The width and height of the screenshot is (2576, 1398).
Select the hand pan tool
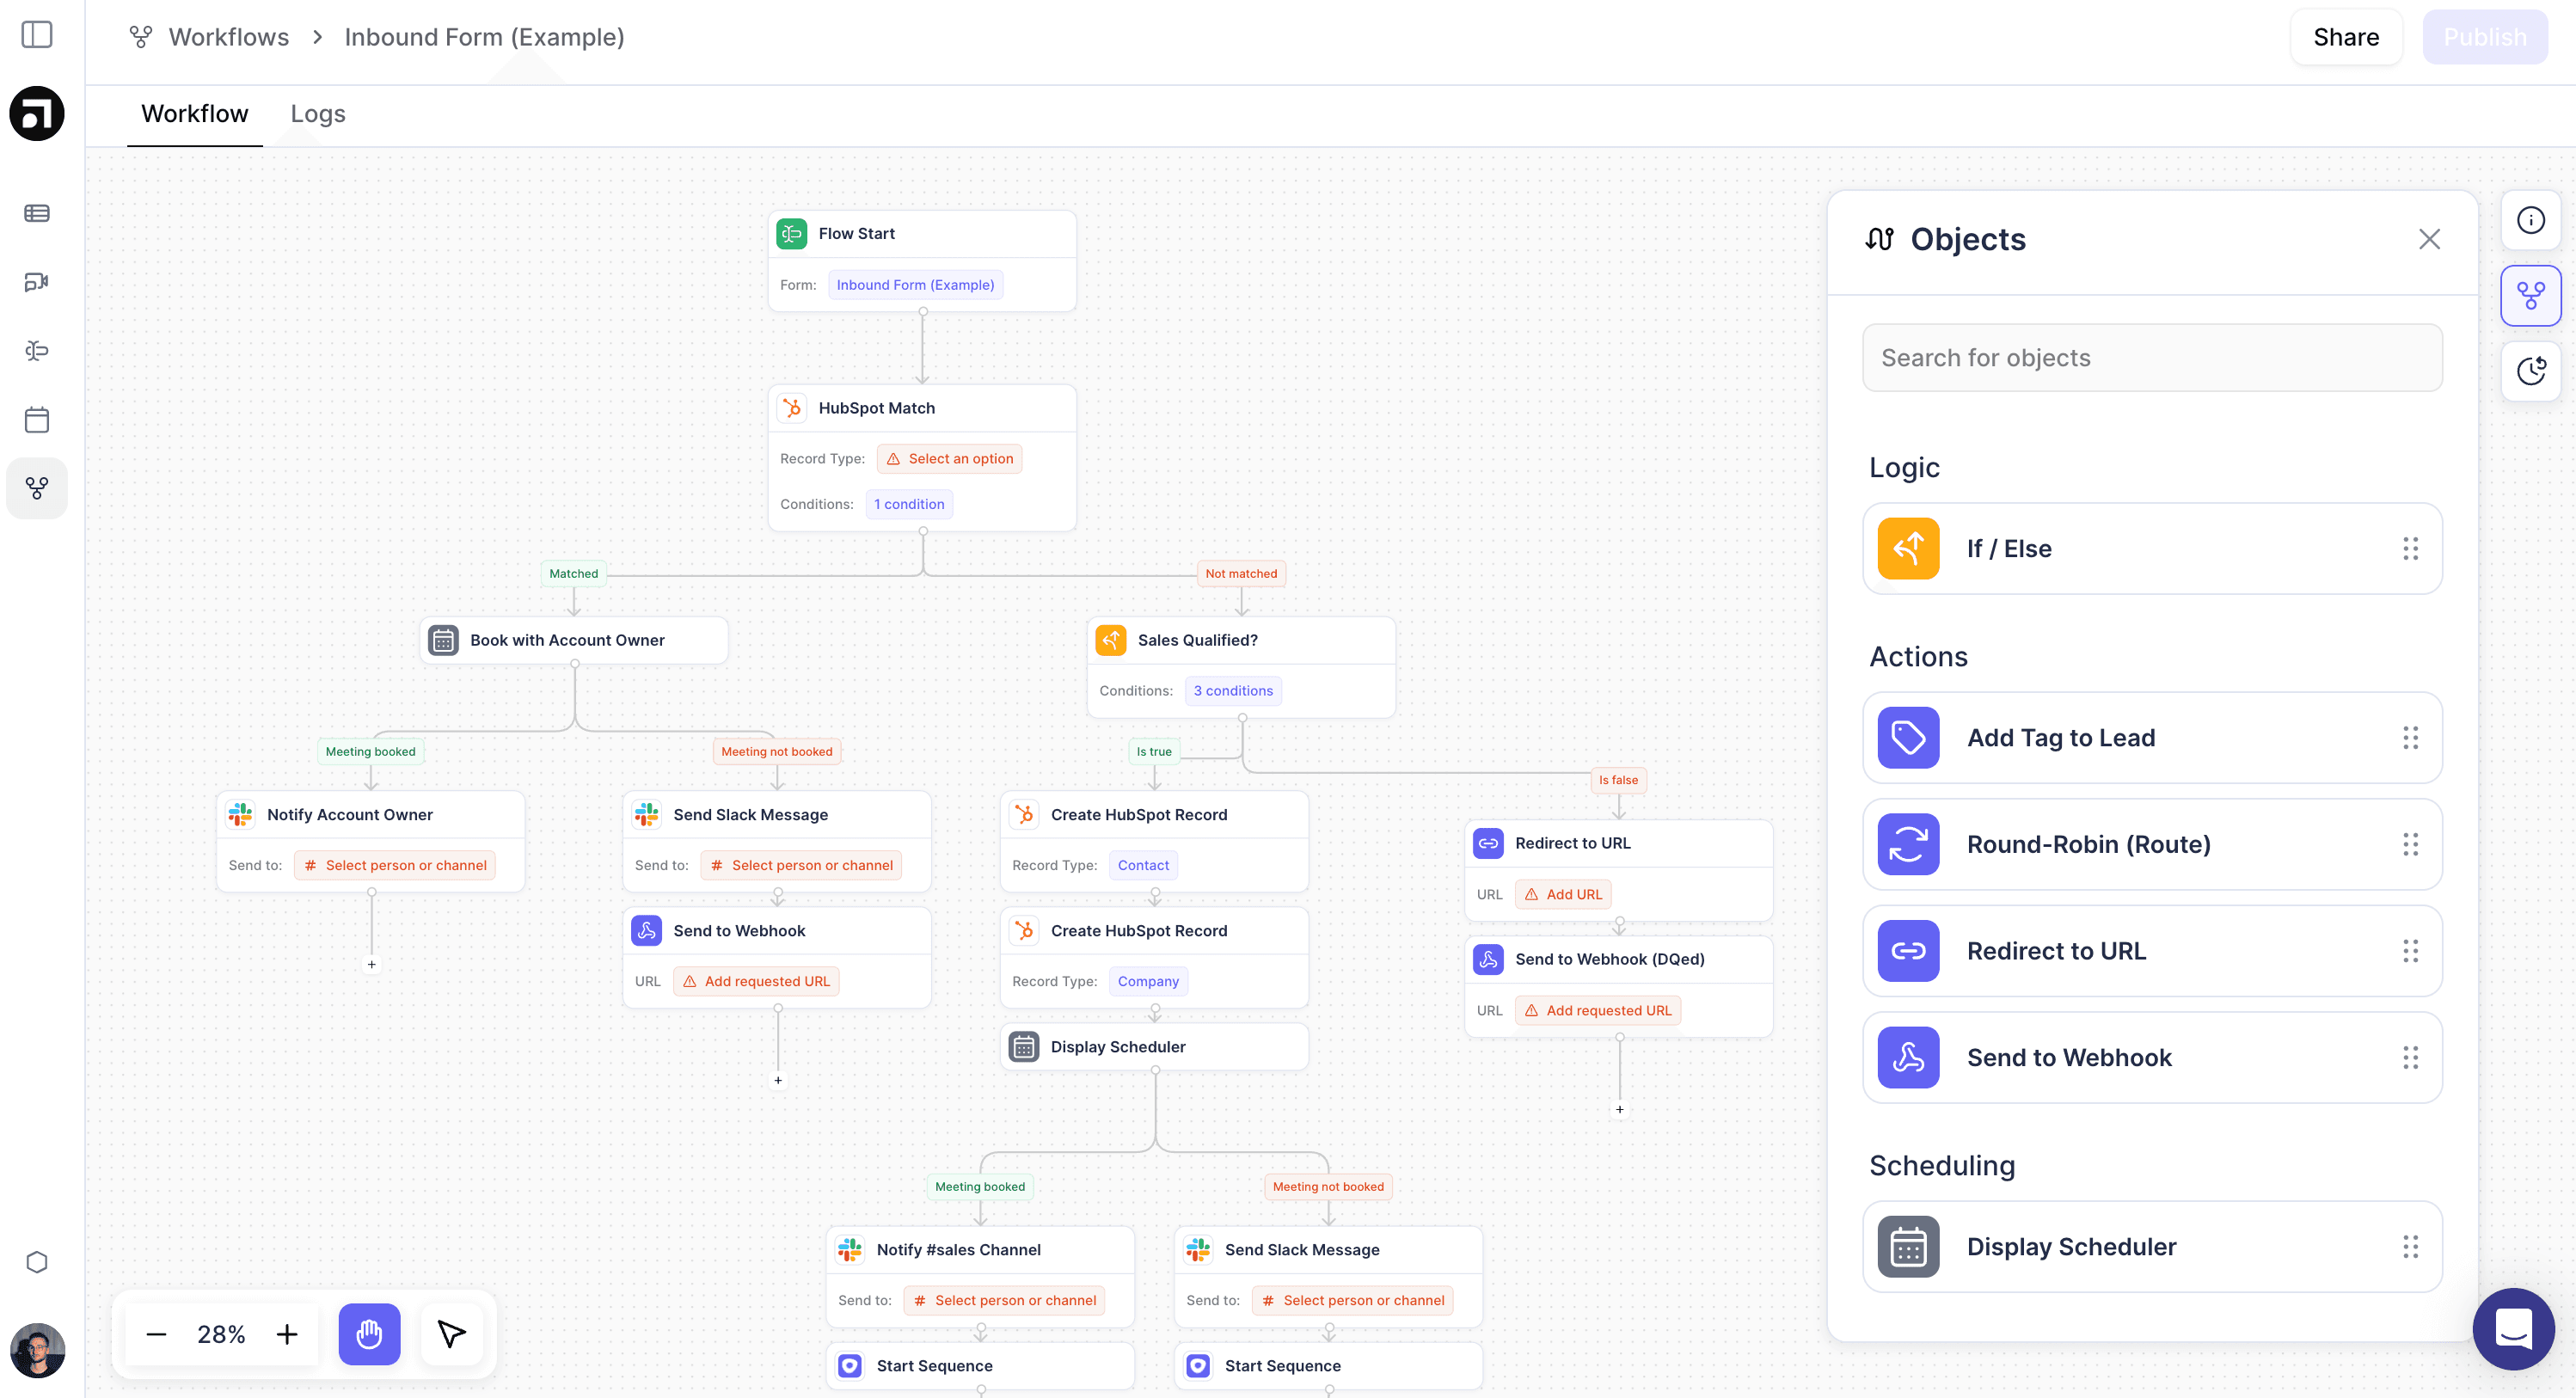(369, 1333)
